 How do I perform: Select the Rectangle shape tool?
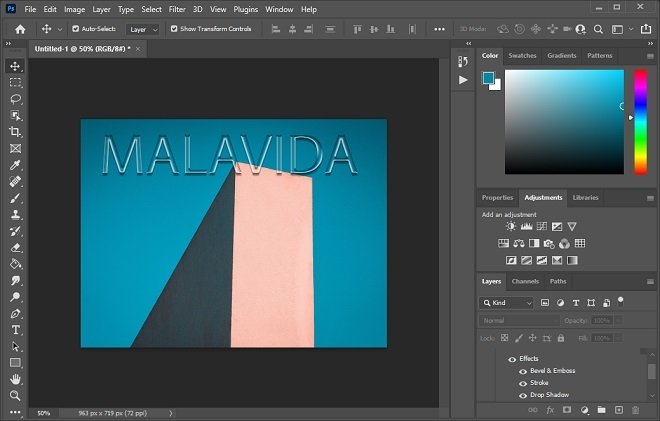[15, 363]
